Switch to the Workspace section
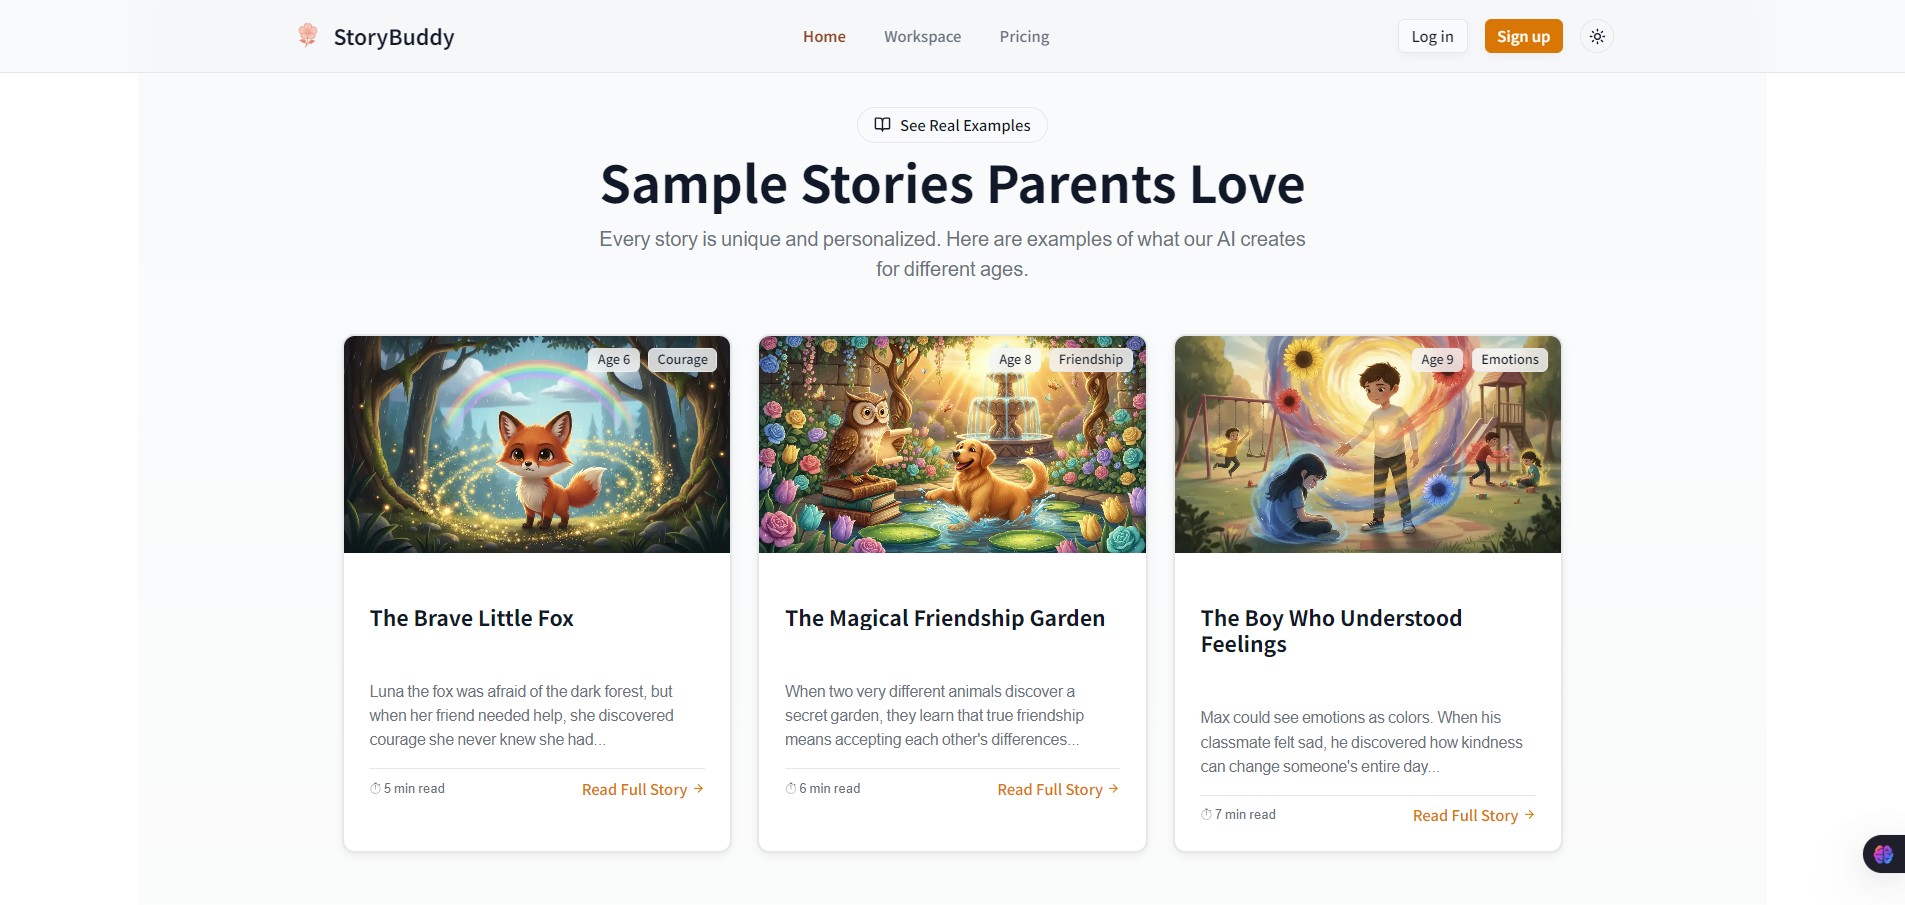Image resolution: width=1905 pixels, height=905 pixels. [x=921, y=36]
